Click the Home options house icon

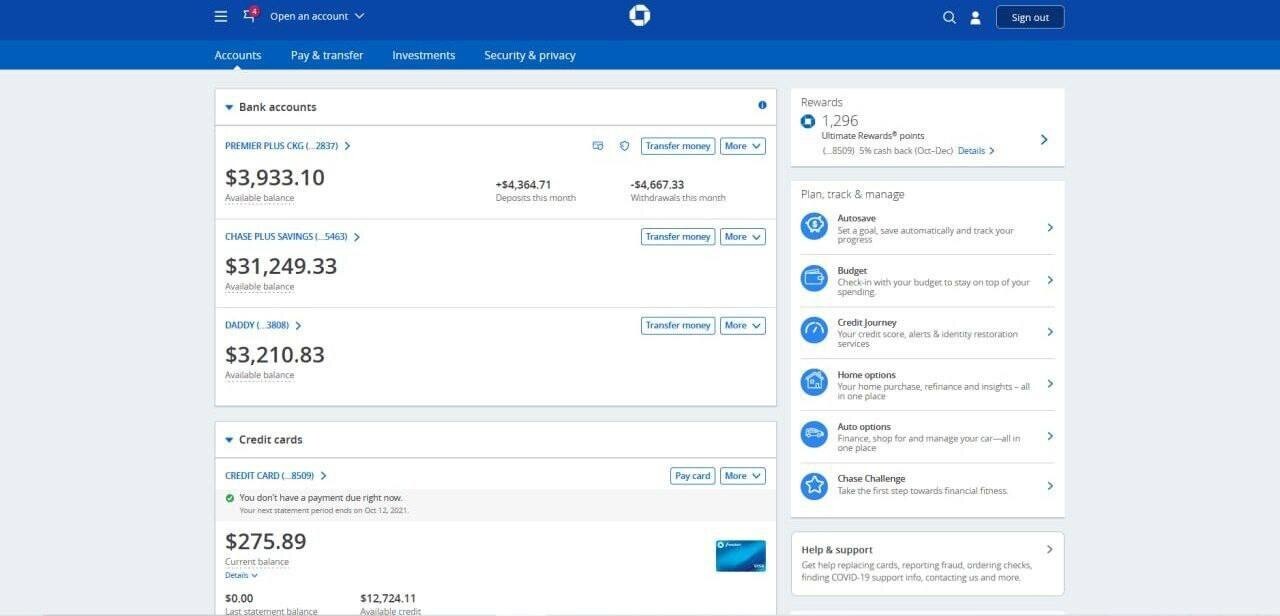click(814, 382)
